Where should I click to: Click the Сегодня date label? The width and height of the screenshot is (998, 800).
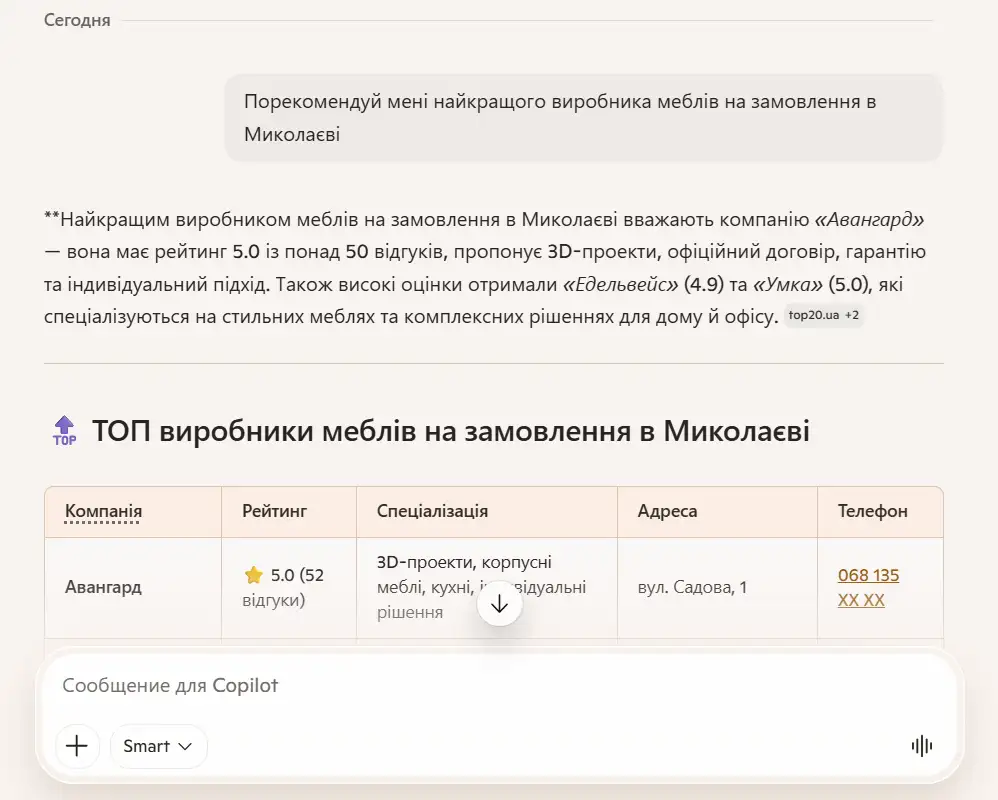[x=77, y=20]
